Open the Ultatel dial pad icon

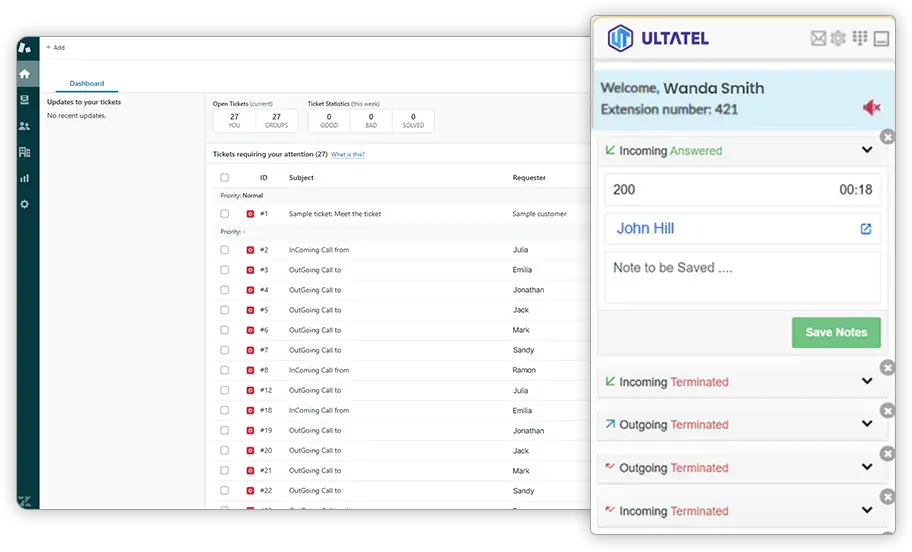pyautogui.click(x=859, y=39)
